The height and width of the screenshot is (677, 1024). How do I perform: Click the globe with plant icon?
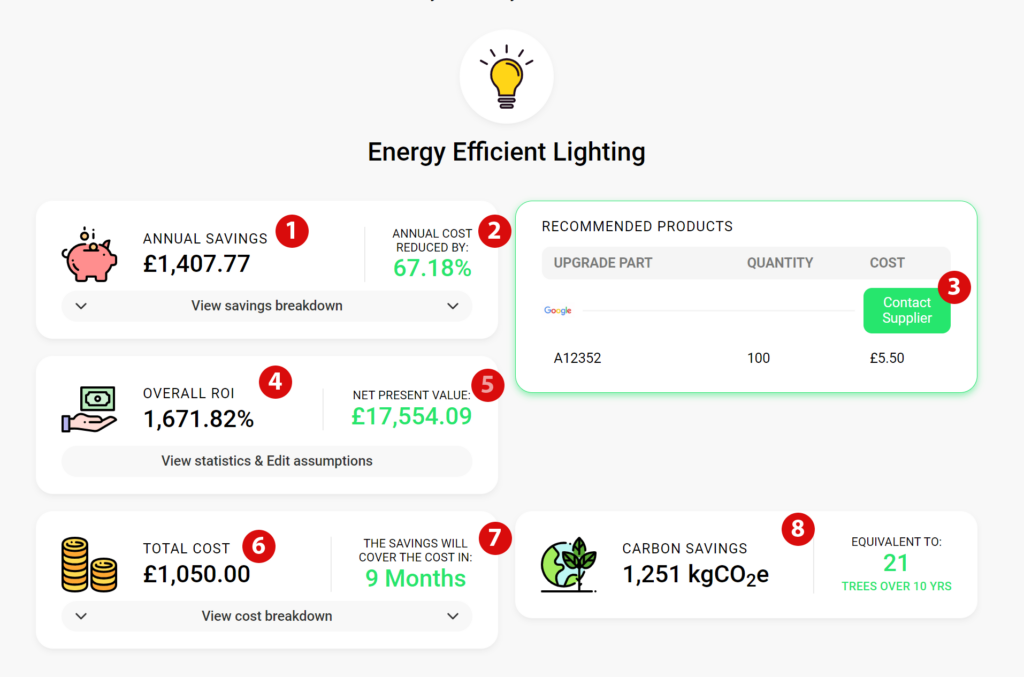click(569, 565)
